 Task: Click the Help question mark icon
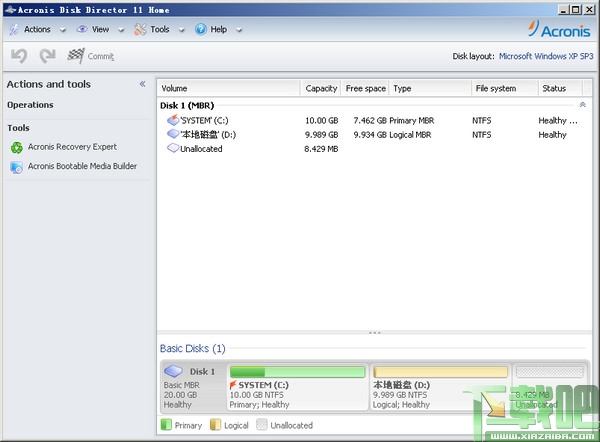point(201,29)
